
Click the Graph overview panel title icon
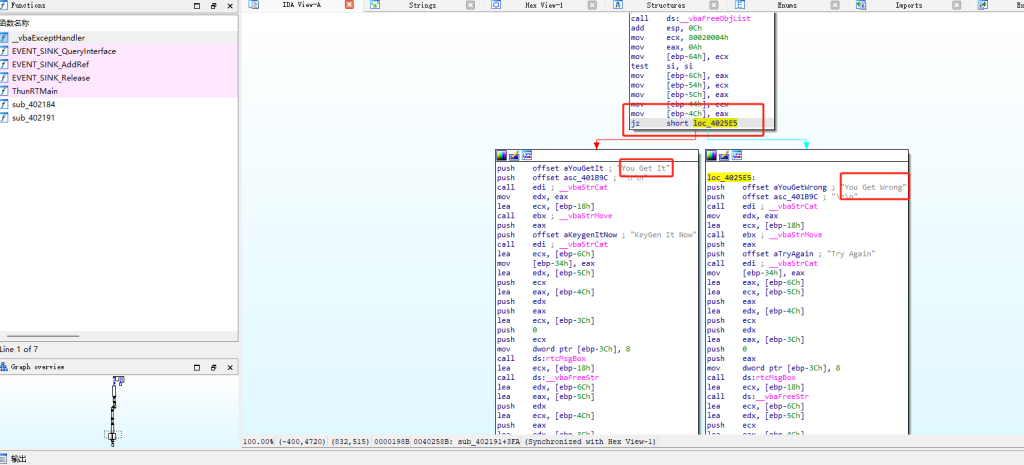3,367
